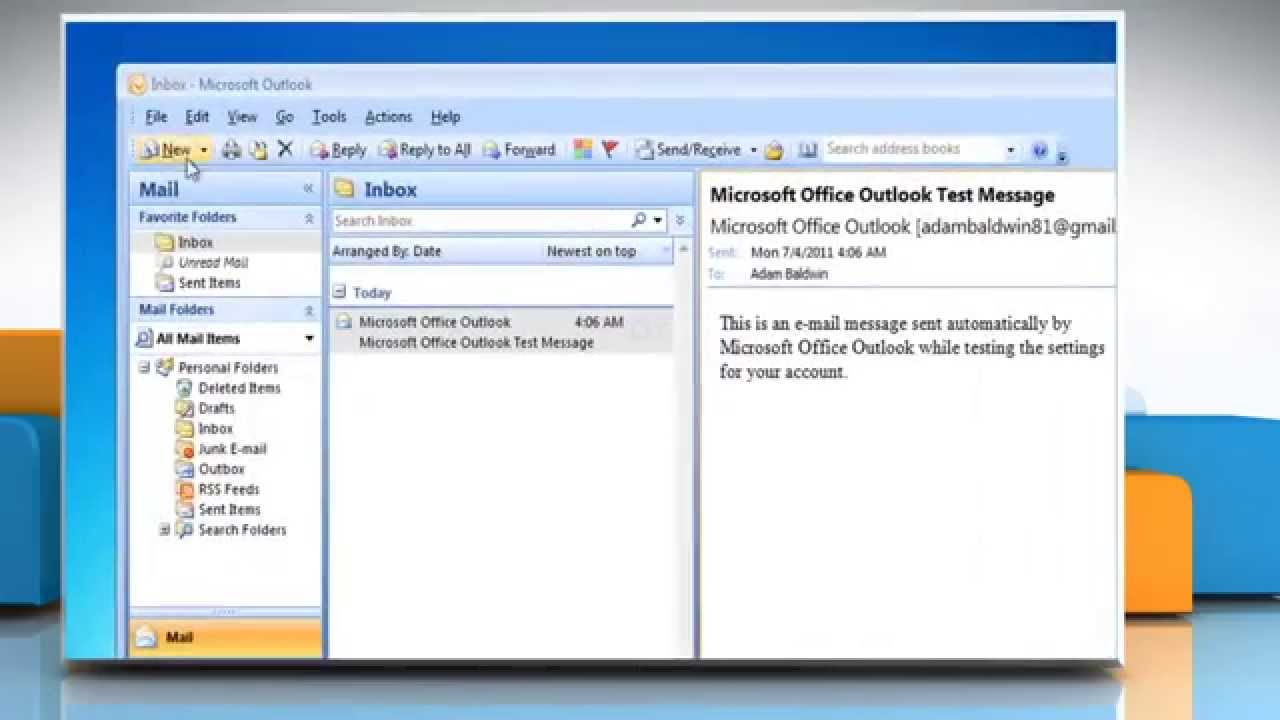Open the Drafts folder

[x=216, y=408]
